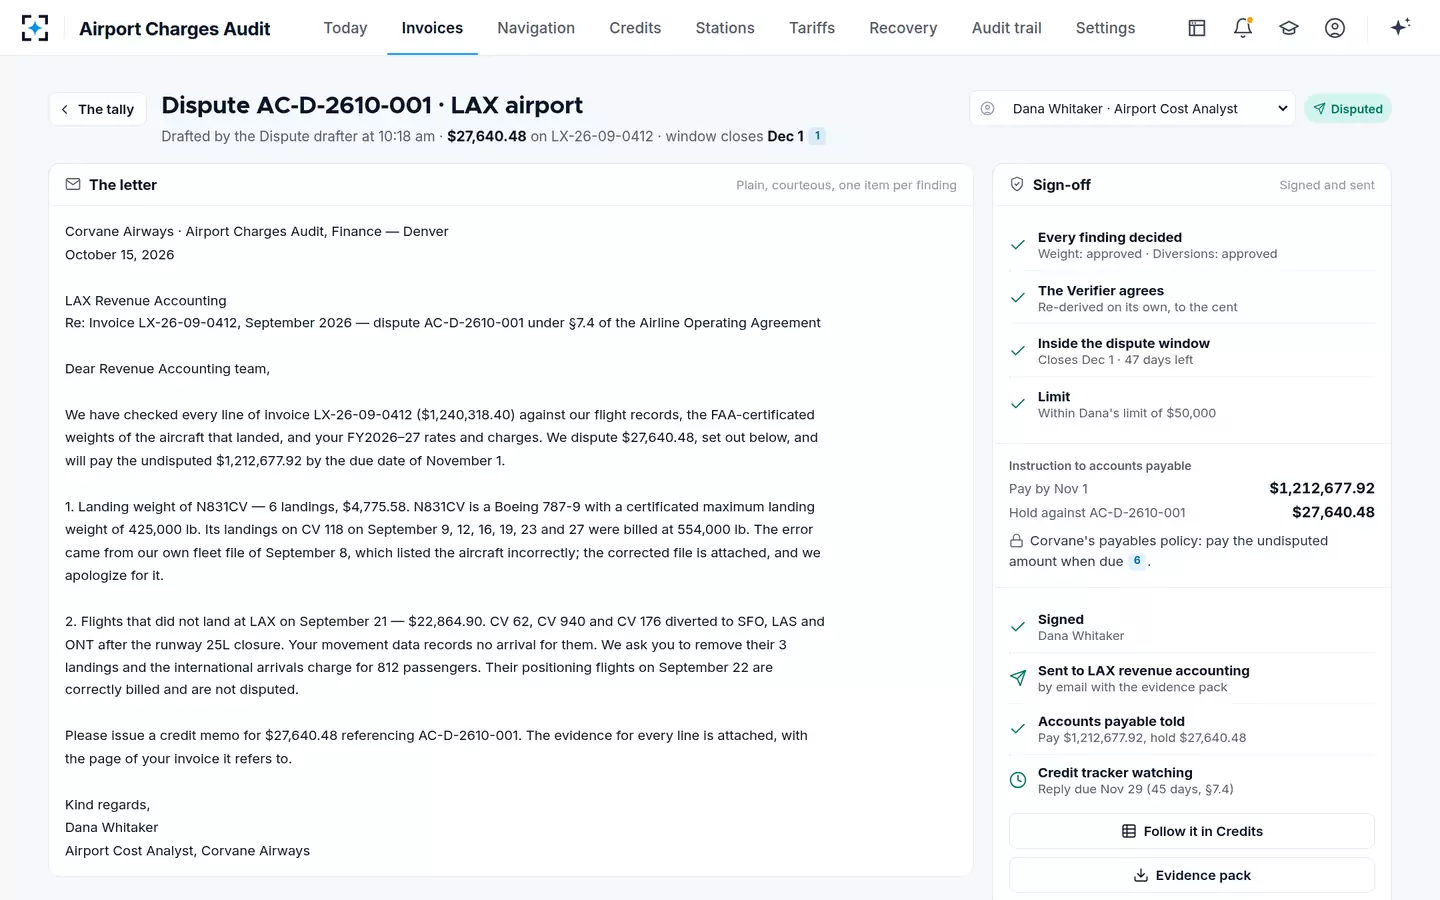
Task: Click the $1,212,677.92 Pay by Nov 1 amount
Action: [1322, 488]
